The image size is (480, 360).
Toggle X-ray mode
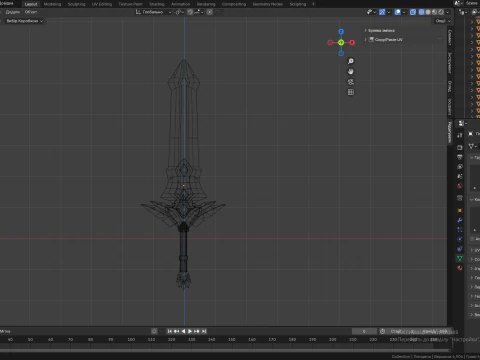tap(413, 12)
